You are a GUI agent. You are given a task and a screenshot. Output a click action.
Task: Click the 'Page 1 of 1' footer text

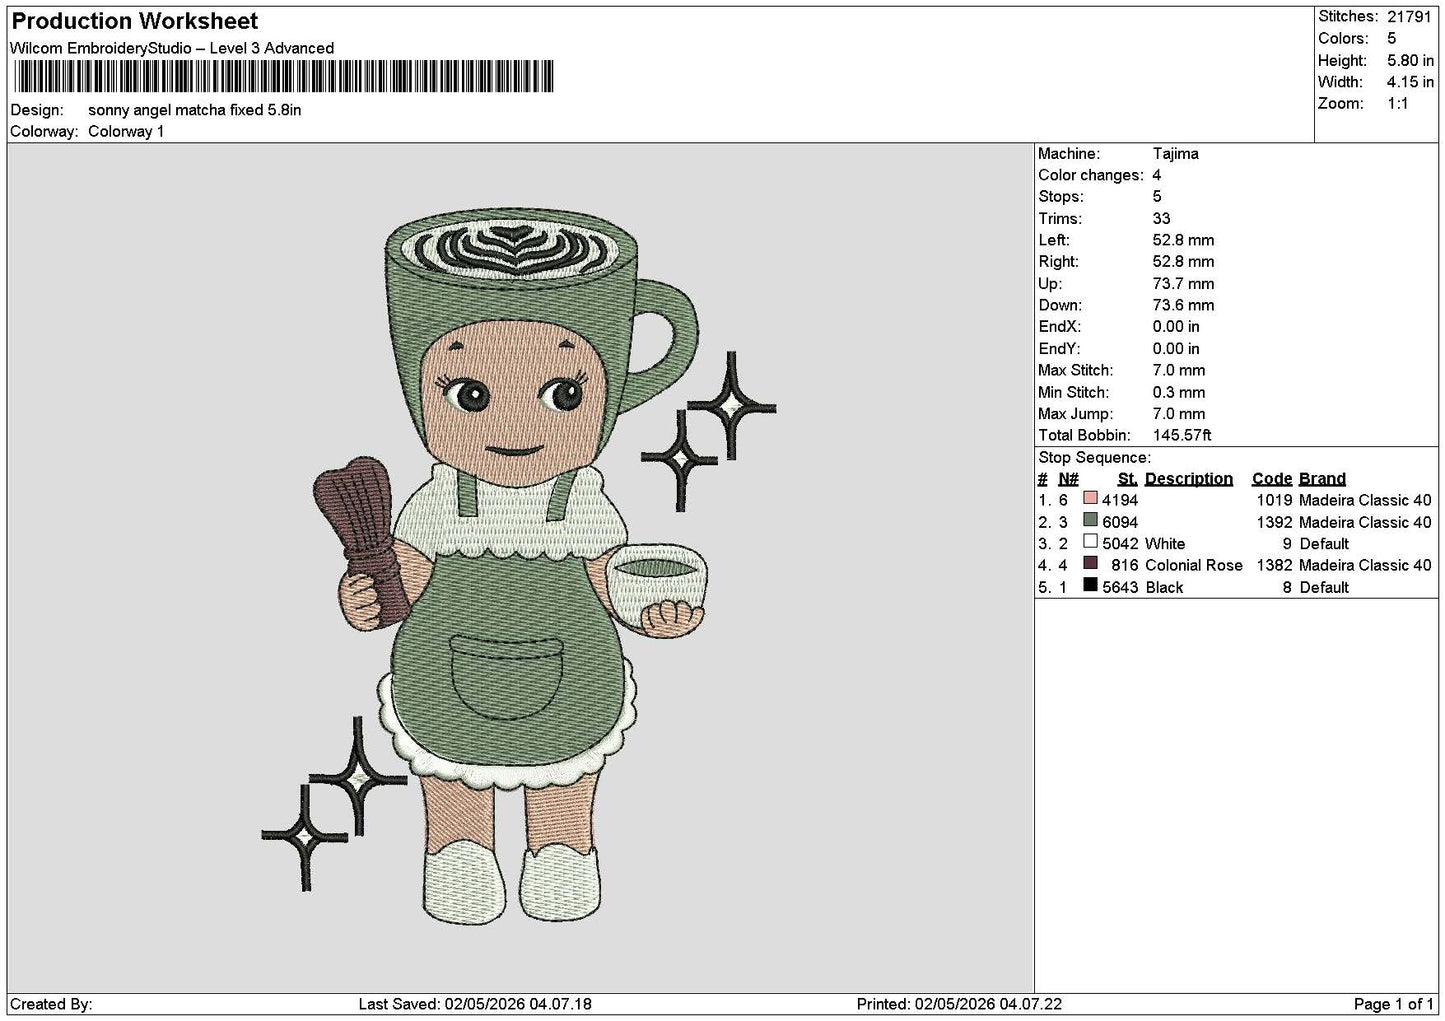click(1393, 1004)
